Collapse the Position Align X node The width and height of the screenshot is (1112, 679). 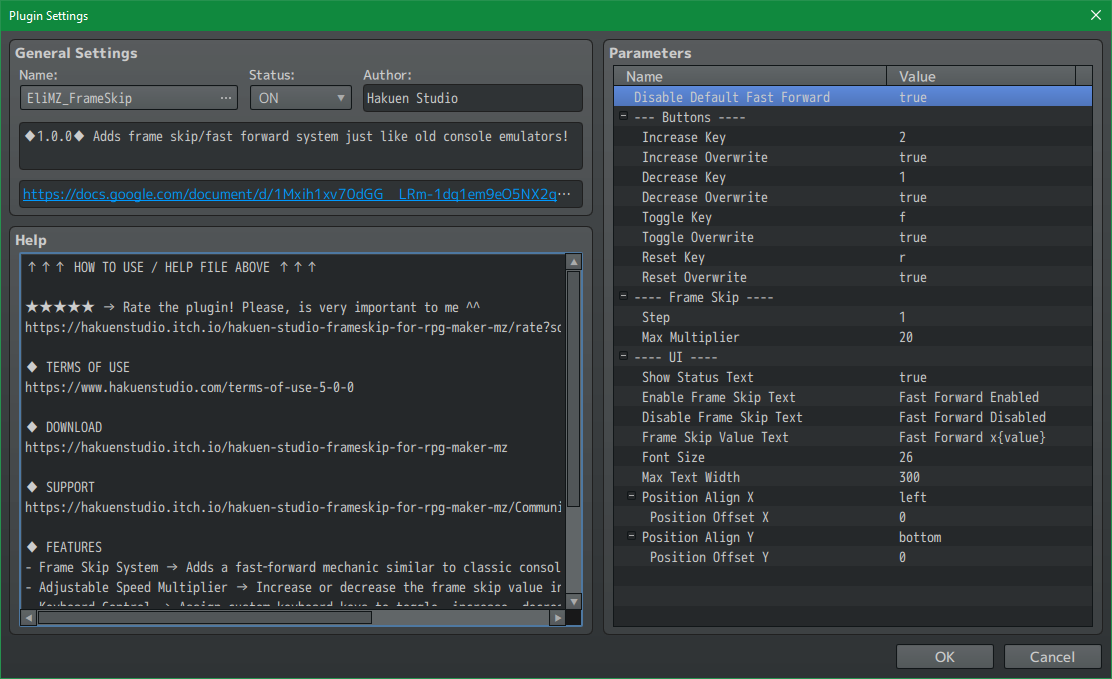click(631, 497)
